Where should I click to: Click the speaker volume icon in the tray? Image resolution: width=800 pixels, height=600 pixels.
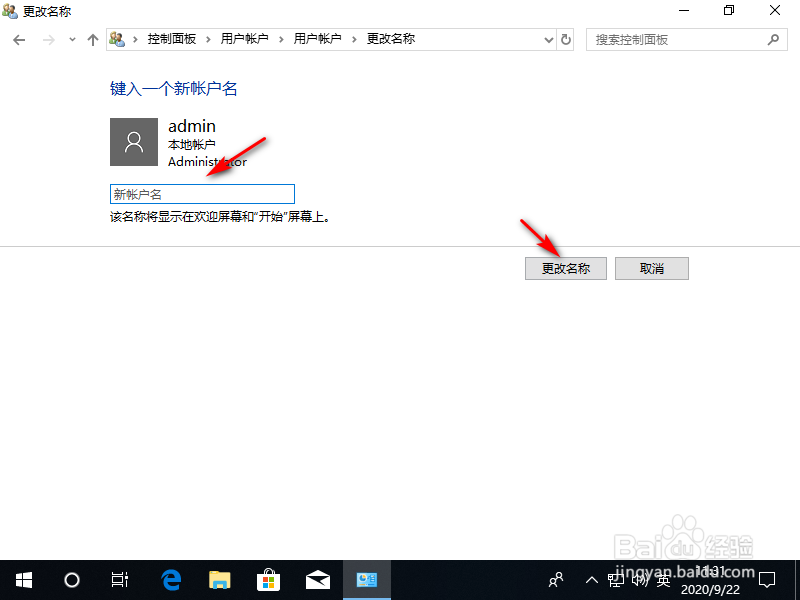(640, 580)
